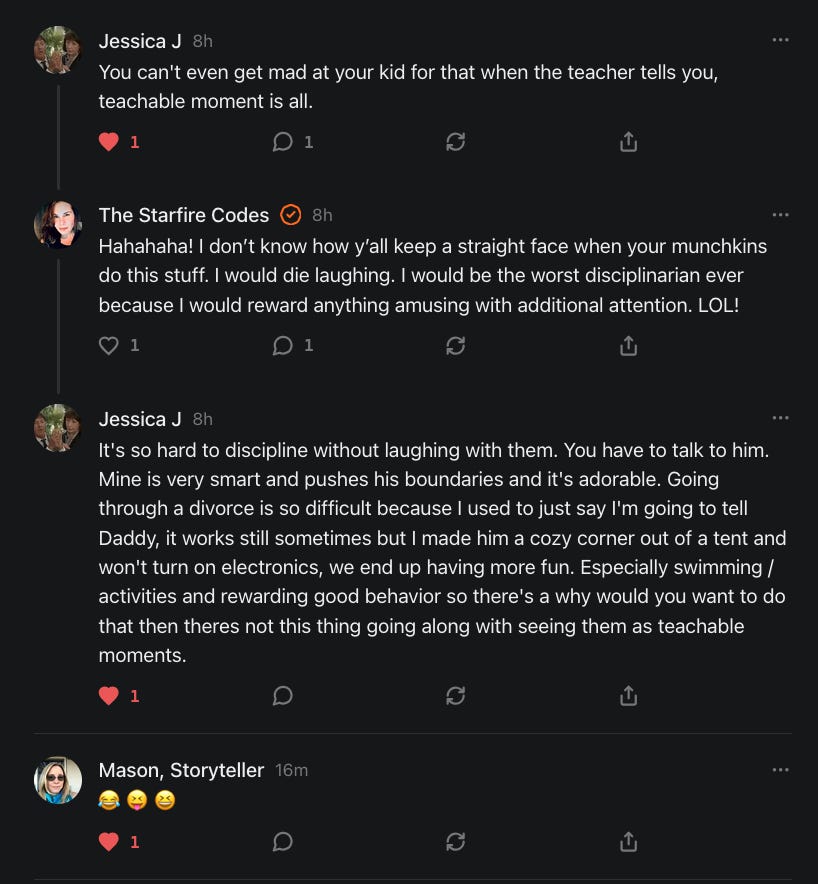Open The Starfire Codes profile name link

(x=184, y=215)
